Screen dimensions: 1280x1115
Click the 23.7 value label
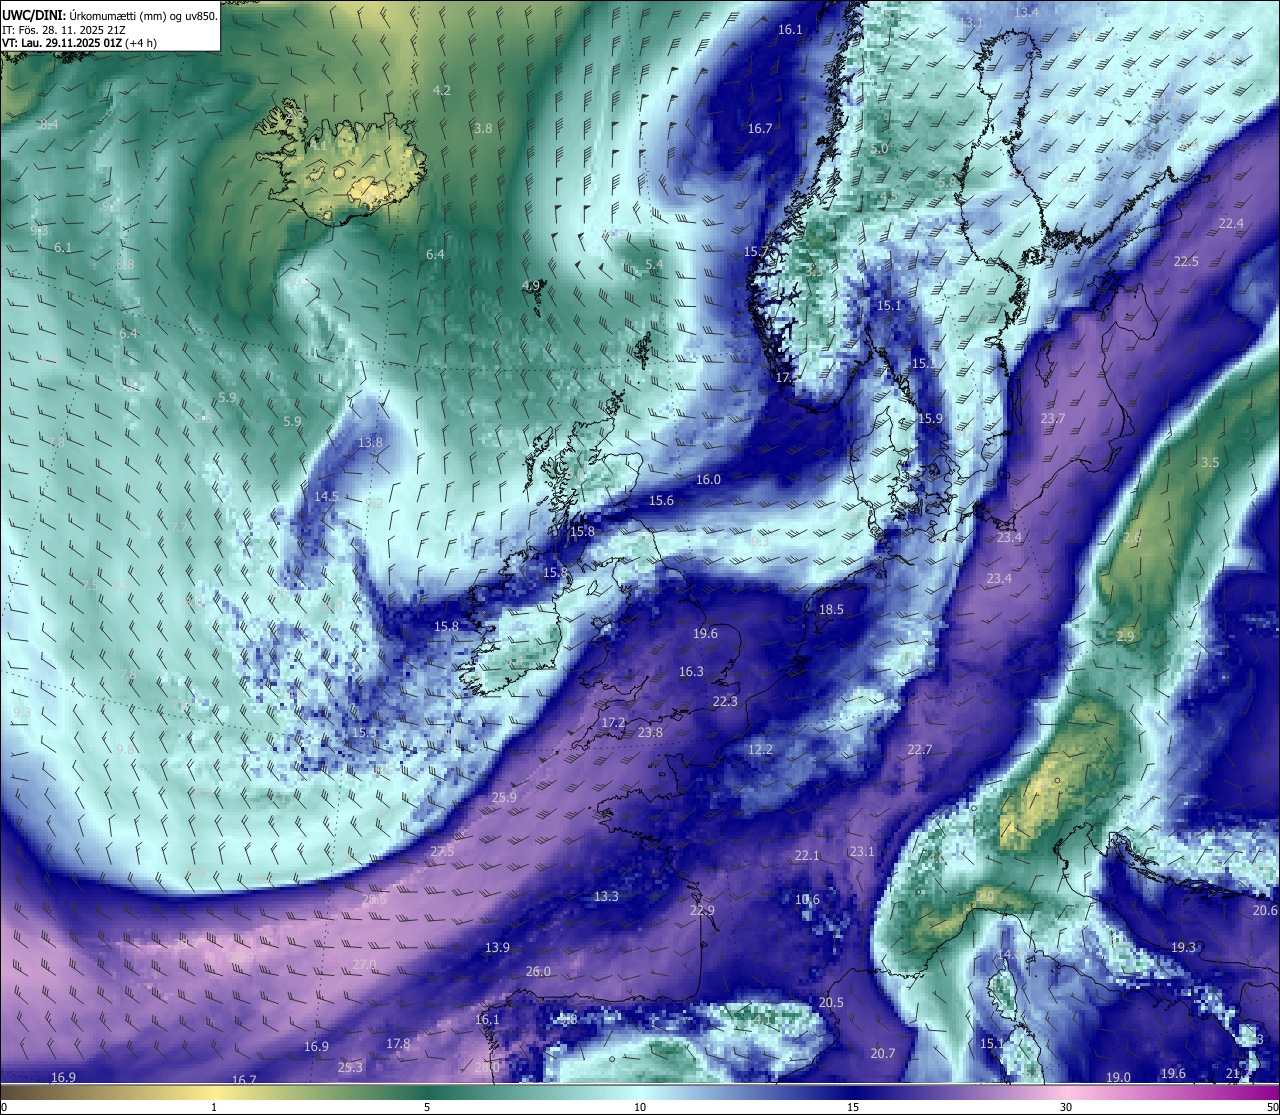[x=1053, y=418]
